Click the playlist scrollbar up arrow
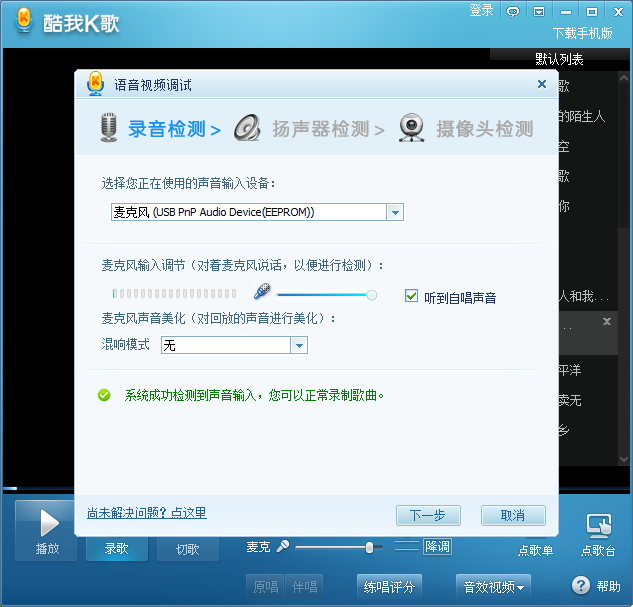The width and height of the screenshot is (633, 607). [624, 77]
